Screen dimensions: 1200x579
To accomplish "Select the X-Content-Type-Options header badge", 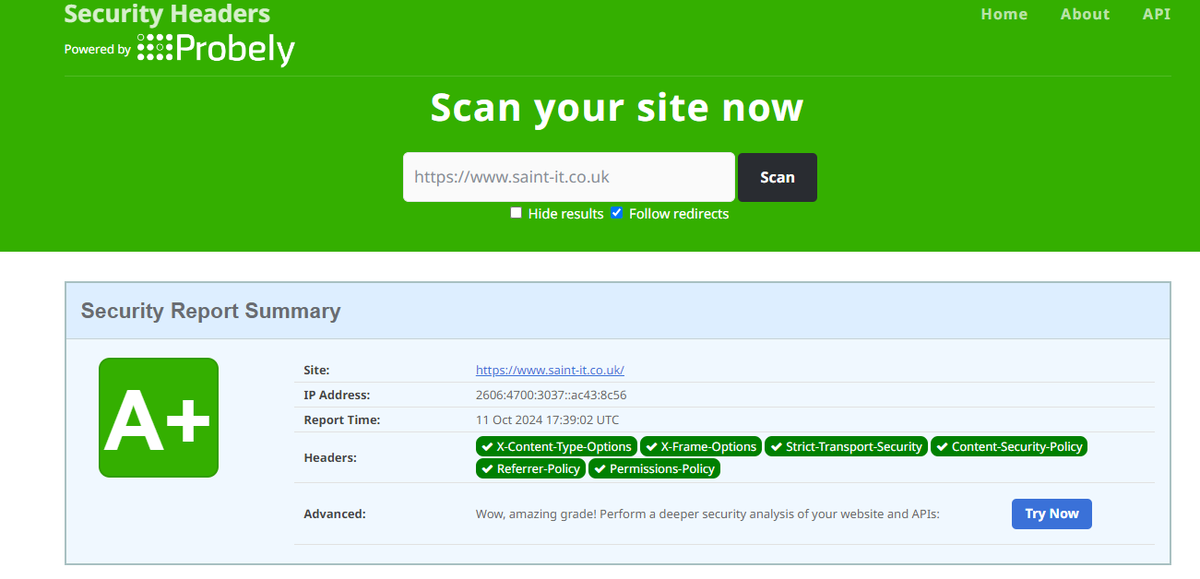I will [556, 447].
